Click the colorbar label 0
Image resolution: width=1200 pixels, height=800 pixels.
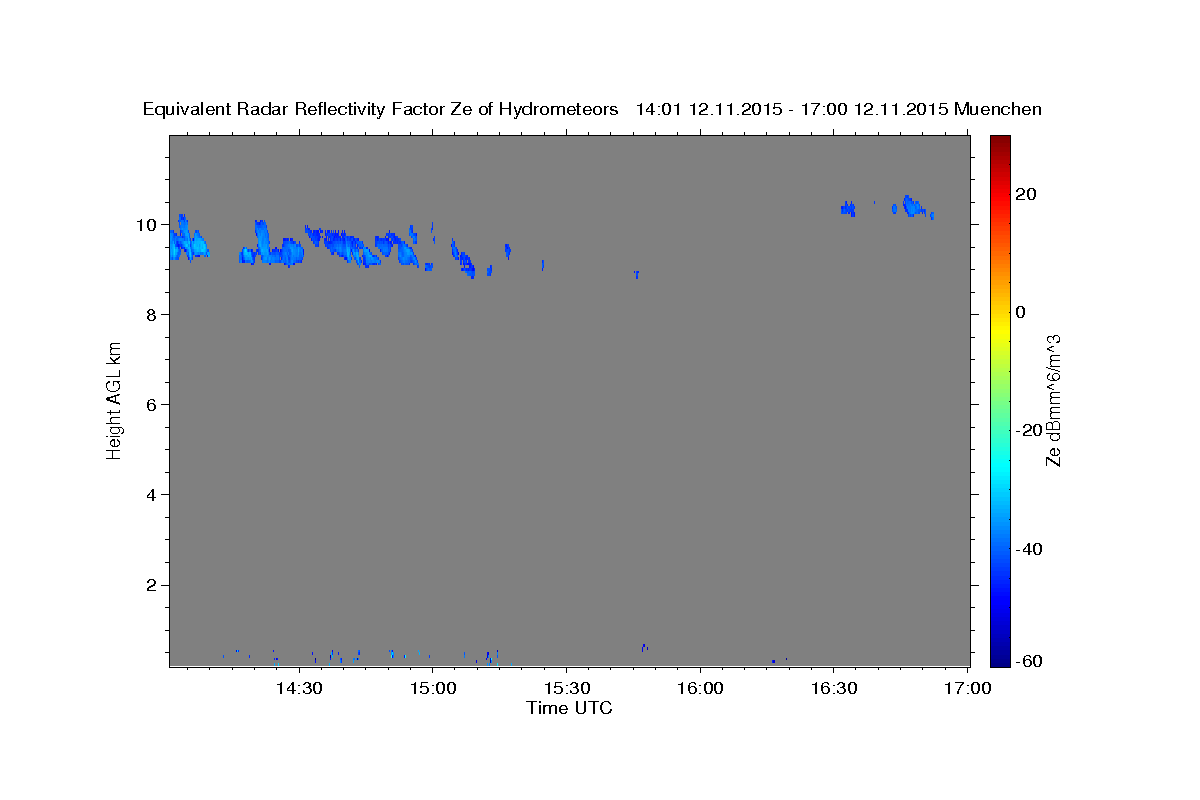pyautogui.click(x=1021, y=312)
